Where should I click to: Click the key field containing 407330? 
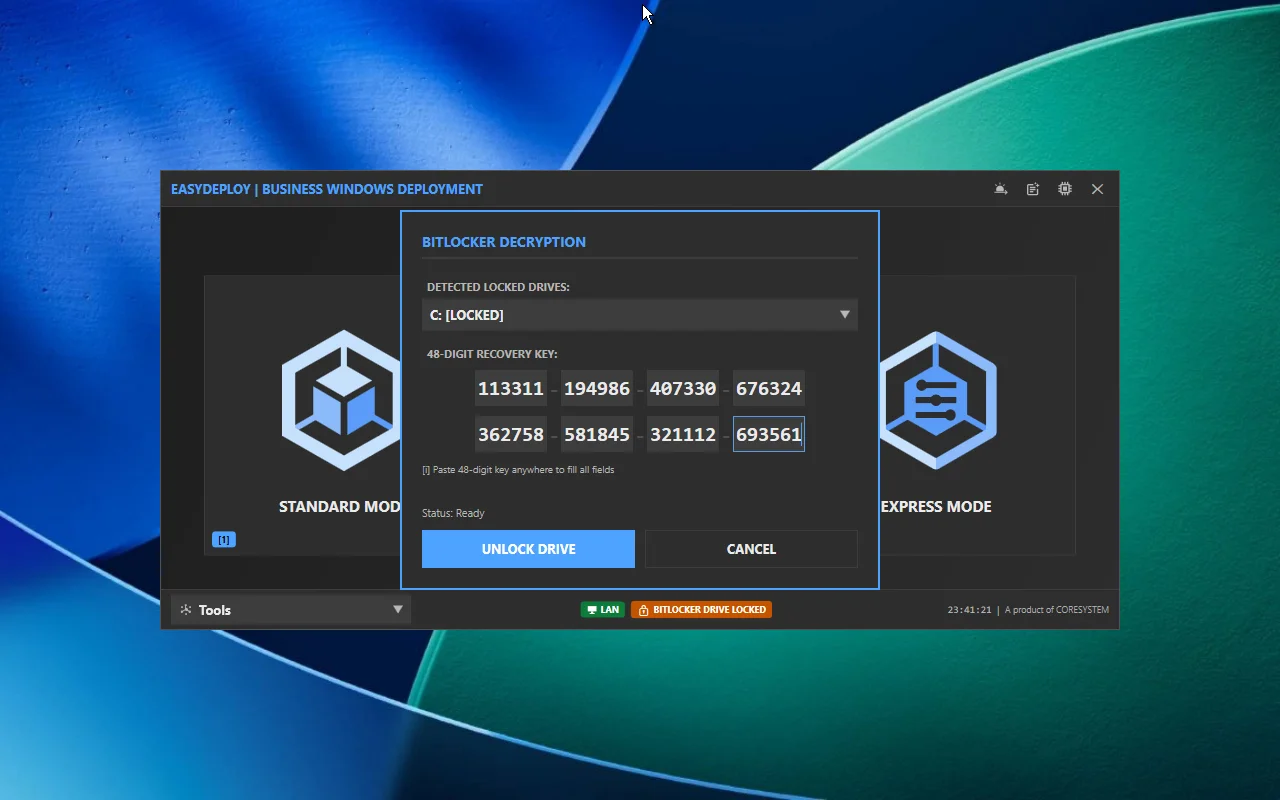click(683, 389)
